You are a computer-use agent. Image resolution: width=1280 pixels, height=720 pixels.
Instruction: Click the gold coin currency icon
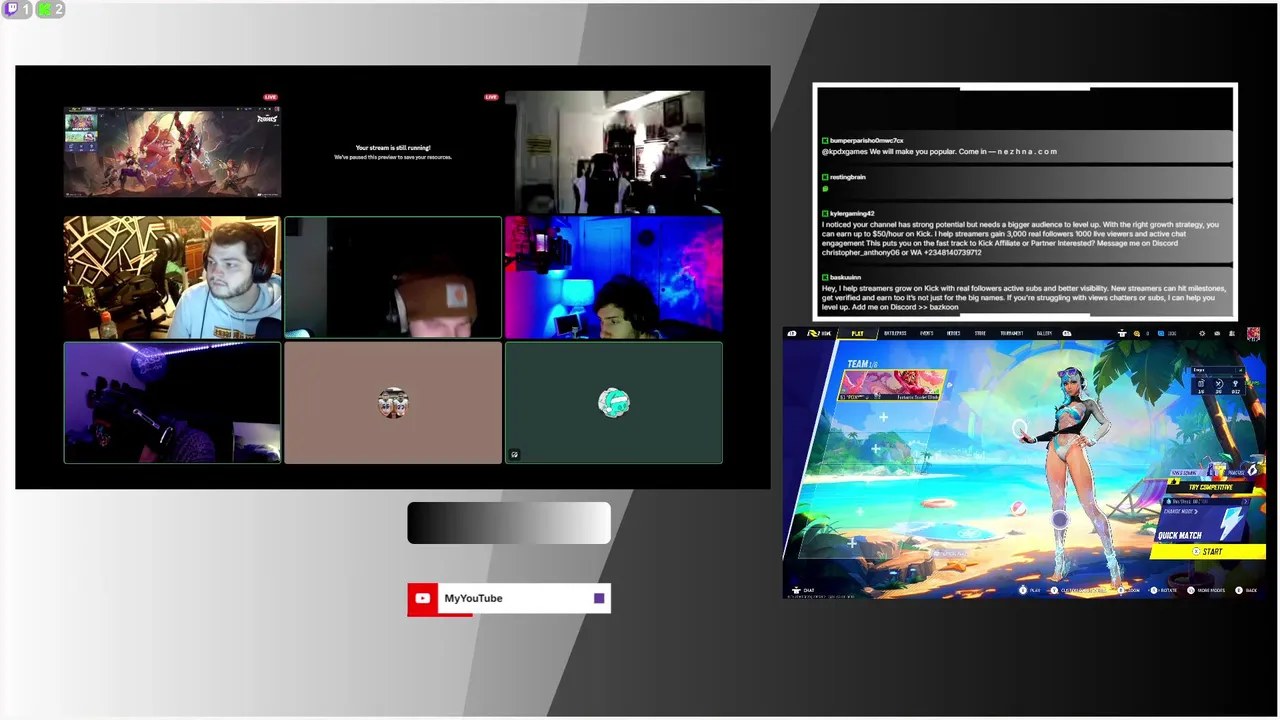tap(1137, 333)
